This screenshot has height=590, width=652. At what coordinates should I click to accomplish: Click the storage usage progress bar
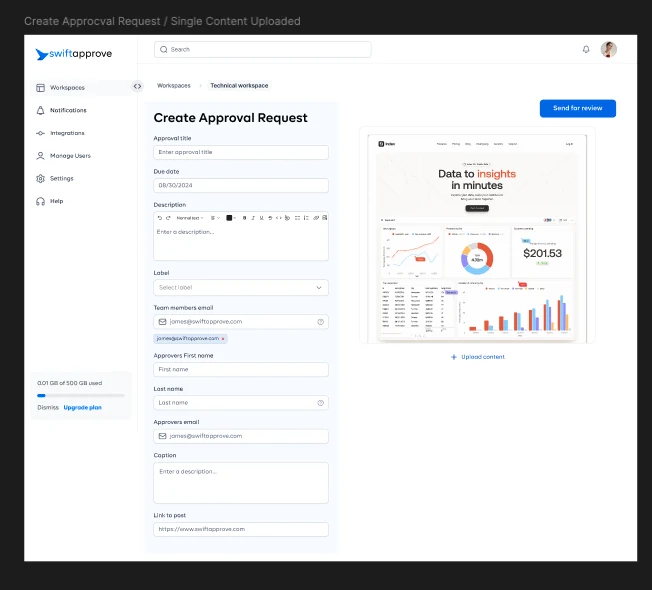81,395
